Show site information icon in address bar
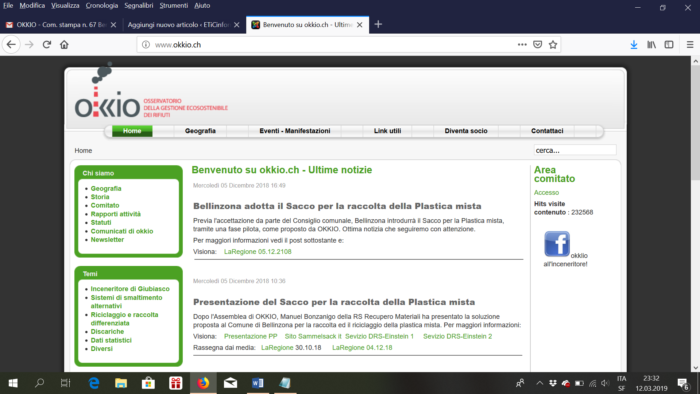700x394 pixels. 146,45
